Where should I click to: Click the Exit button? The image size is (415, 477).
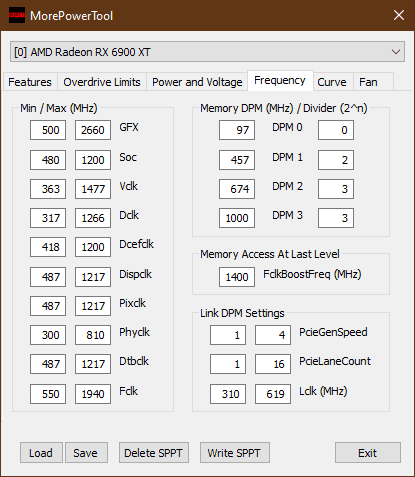point(368,453)
